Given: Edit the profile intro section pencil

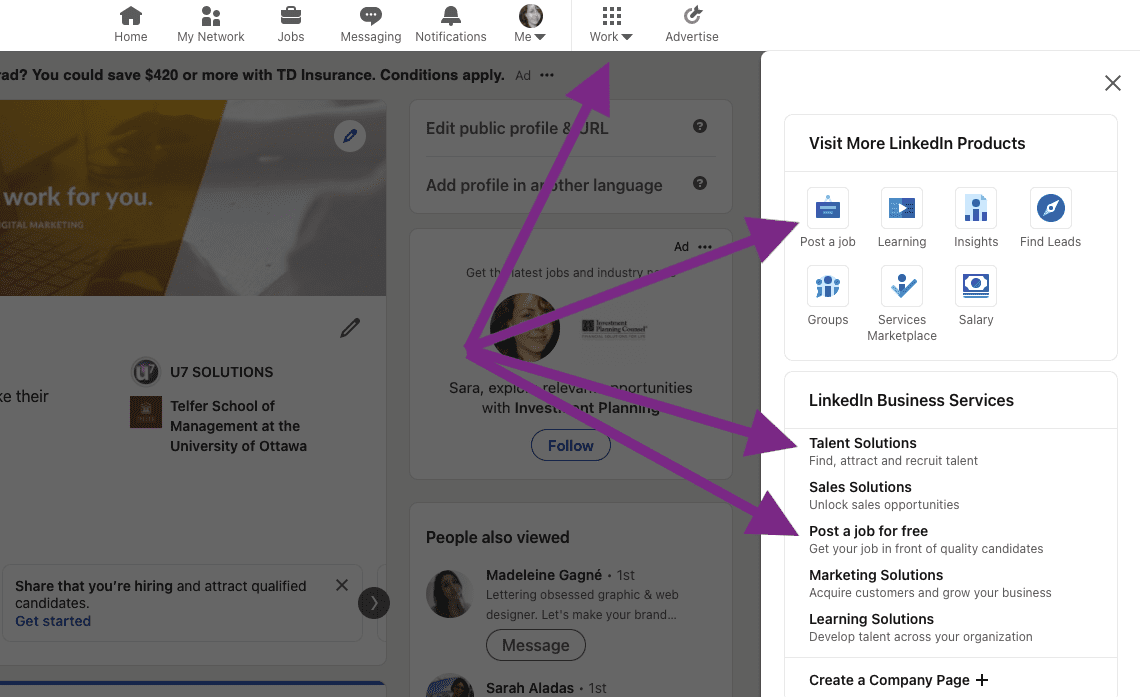Looking at the screenshot, I should click(350, 328).
